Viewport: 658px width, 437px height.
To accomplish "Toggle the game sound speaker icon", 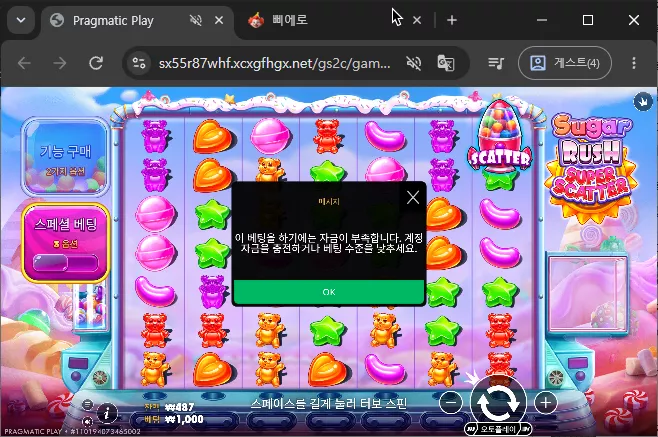I will tap(87, 421).
